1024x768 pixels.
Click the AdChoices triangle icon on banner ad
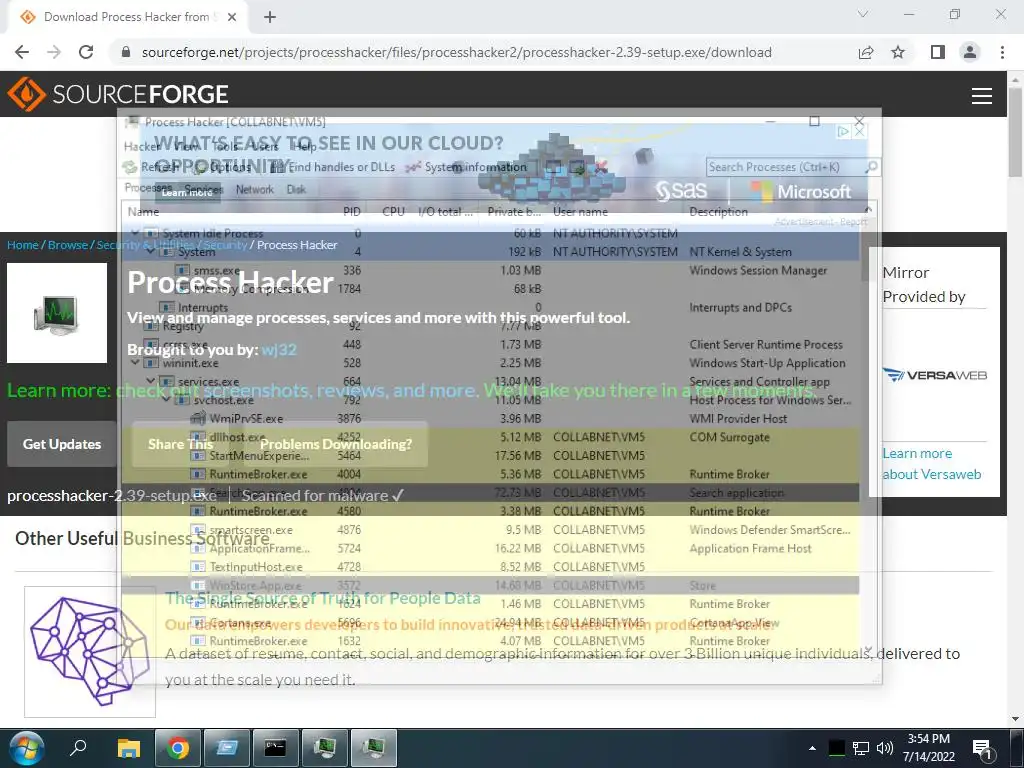(843, 132)
